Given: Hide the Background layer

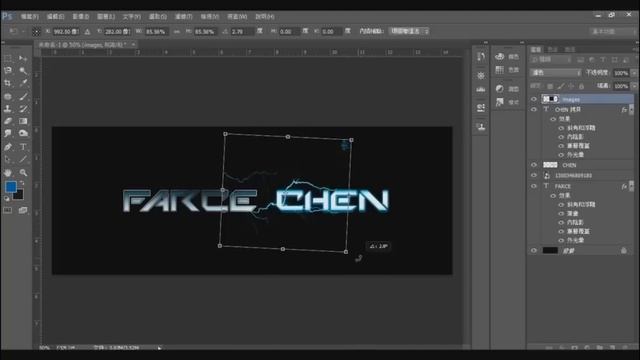Looking at the screenshot, I should point(534,251).
